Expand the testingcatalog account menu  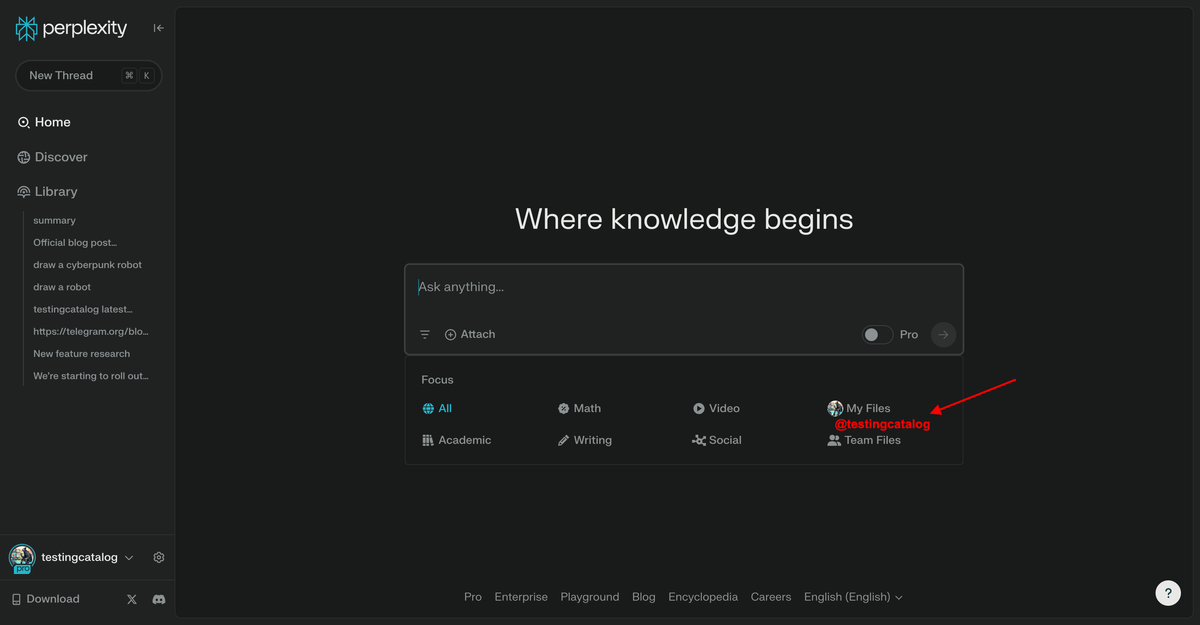pyautogui.click(x=79, y=557)
